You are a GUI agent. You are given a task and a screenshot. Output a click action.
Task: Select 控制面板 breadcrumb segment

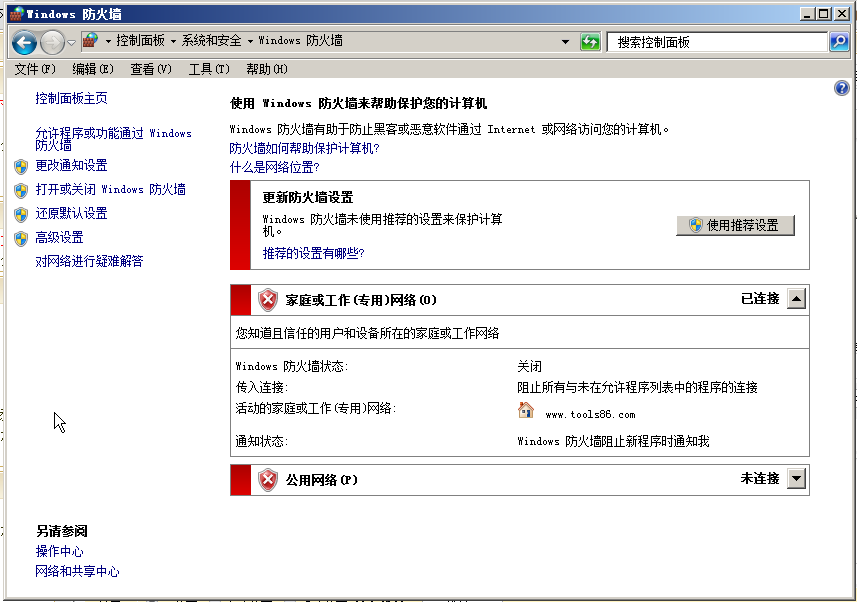[140, 40]
